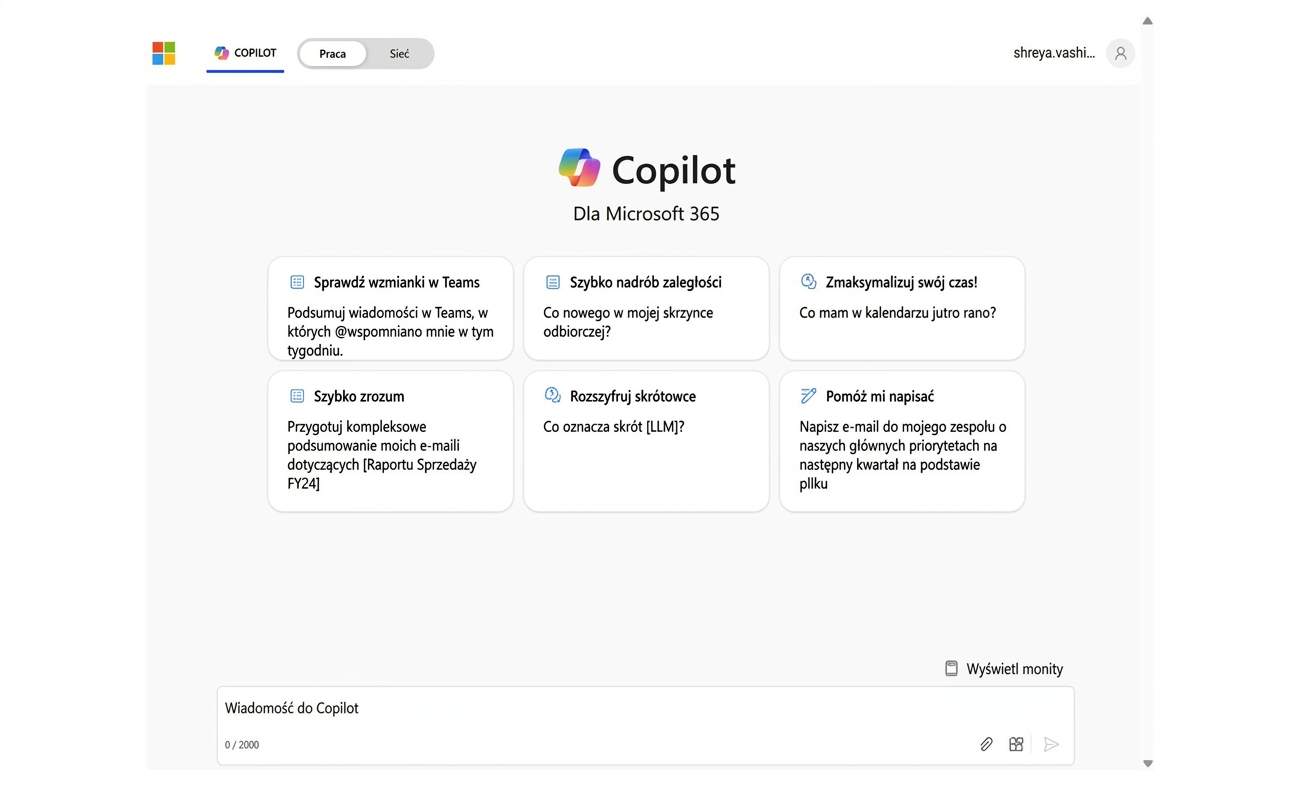Click the Microsoft logo icon
This screenshot has height=800, width=1304.
coord(164,53)
